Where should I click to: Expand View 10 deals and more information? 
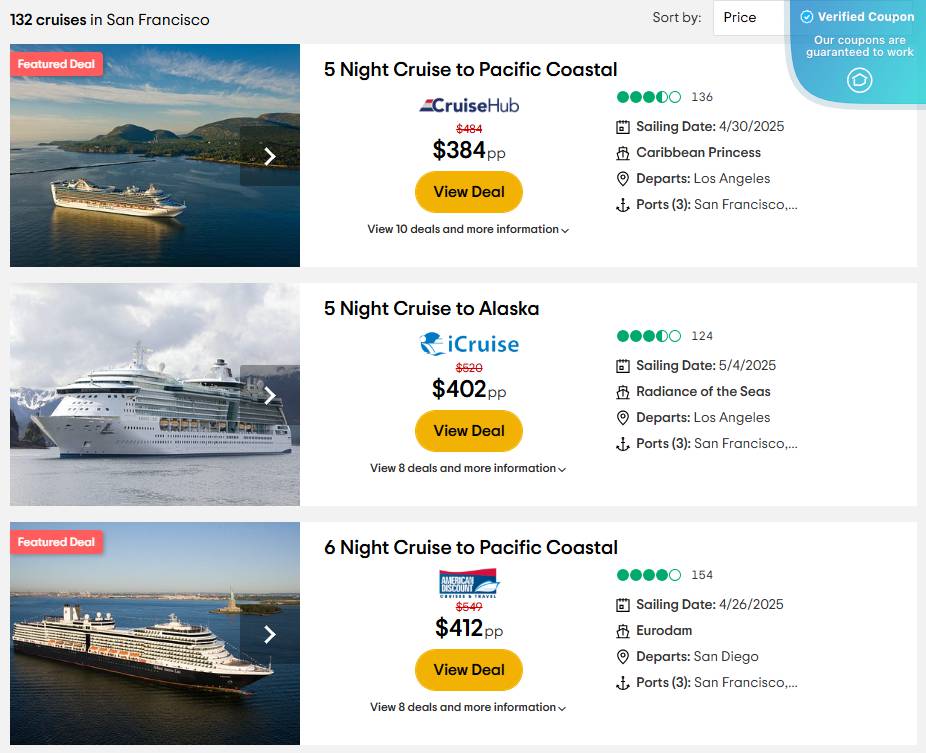(x=468, y=230)
